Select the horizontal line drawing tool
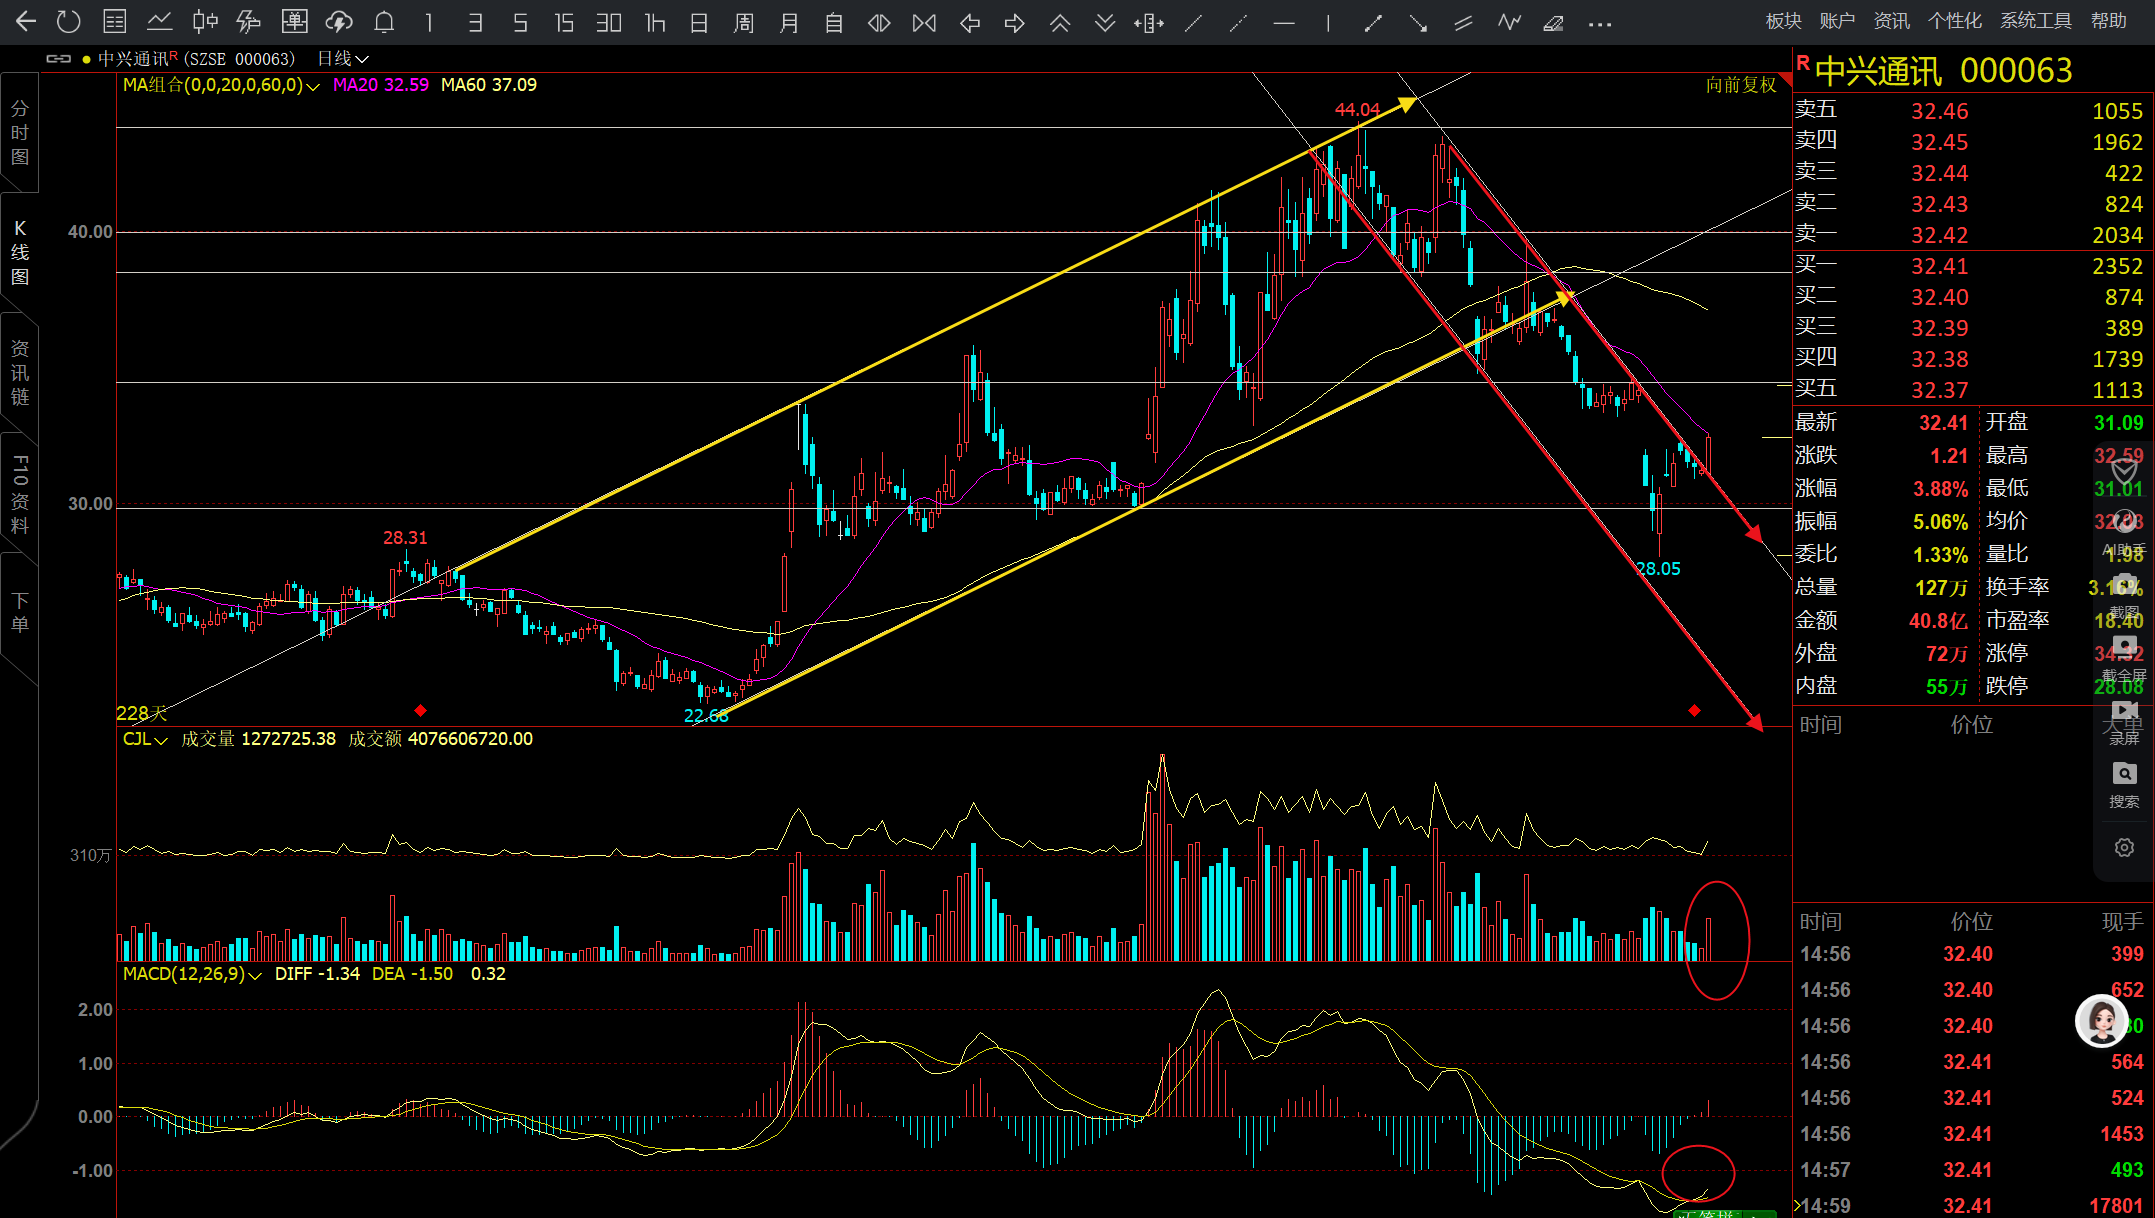This screenshot has height=1218, width=2155. click(1283, 22)
